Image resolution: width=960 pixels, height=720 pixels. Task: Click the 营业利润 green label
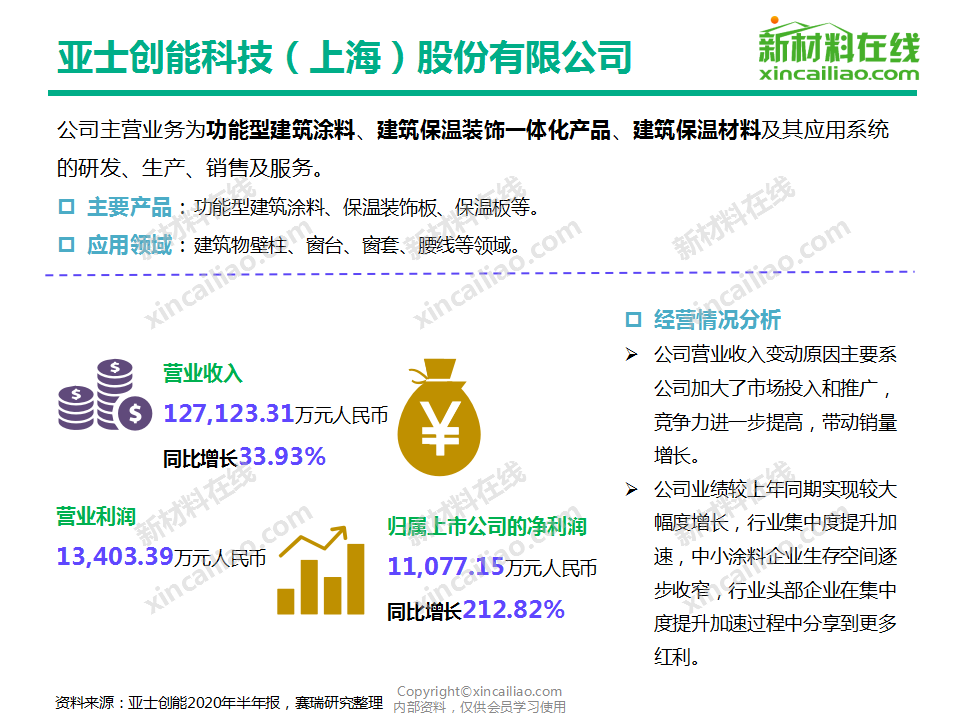point(96,516)
